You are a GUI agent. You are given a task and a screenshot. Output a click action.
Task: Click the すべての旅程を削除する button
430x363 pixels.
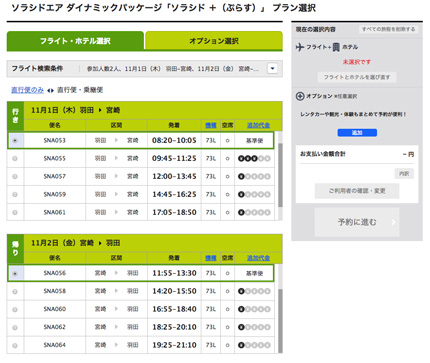[x=389, y=29]
